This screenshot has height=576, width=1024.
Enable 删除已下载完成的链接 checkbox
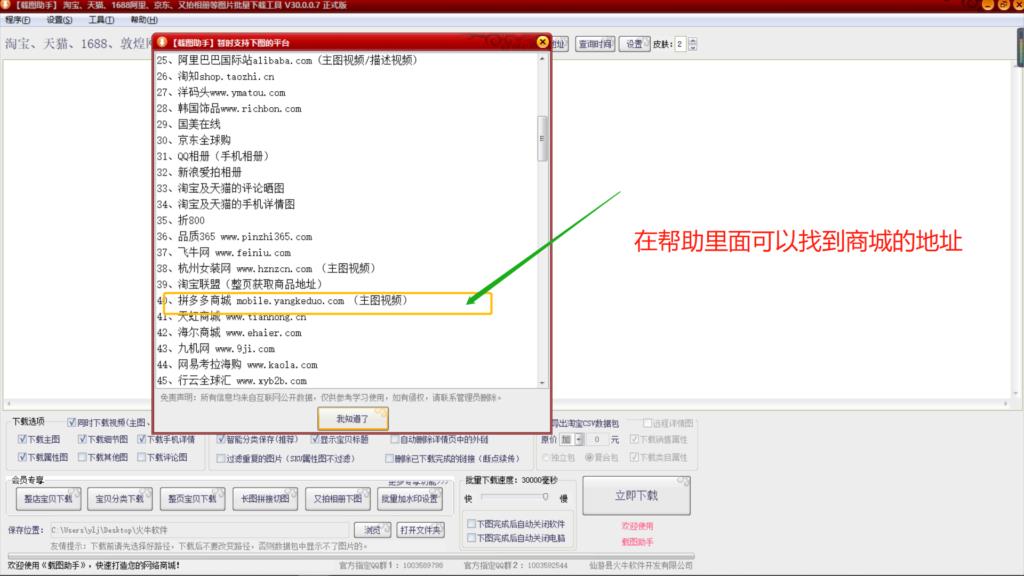[389, 458]
